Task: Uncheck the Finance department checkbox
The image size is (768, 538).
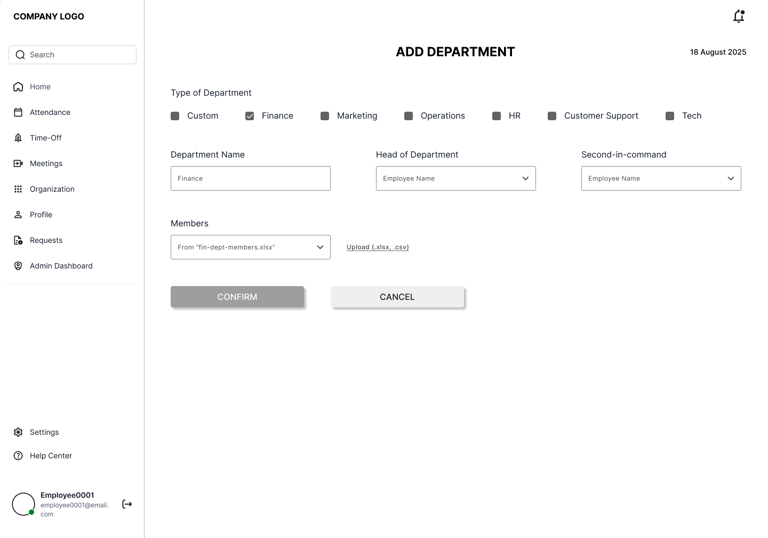Action: click(250, 116)
